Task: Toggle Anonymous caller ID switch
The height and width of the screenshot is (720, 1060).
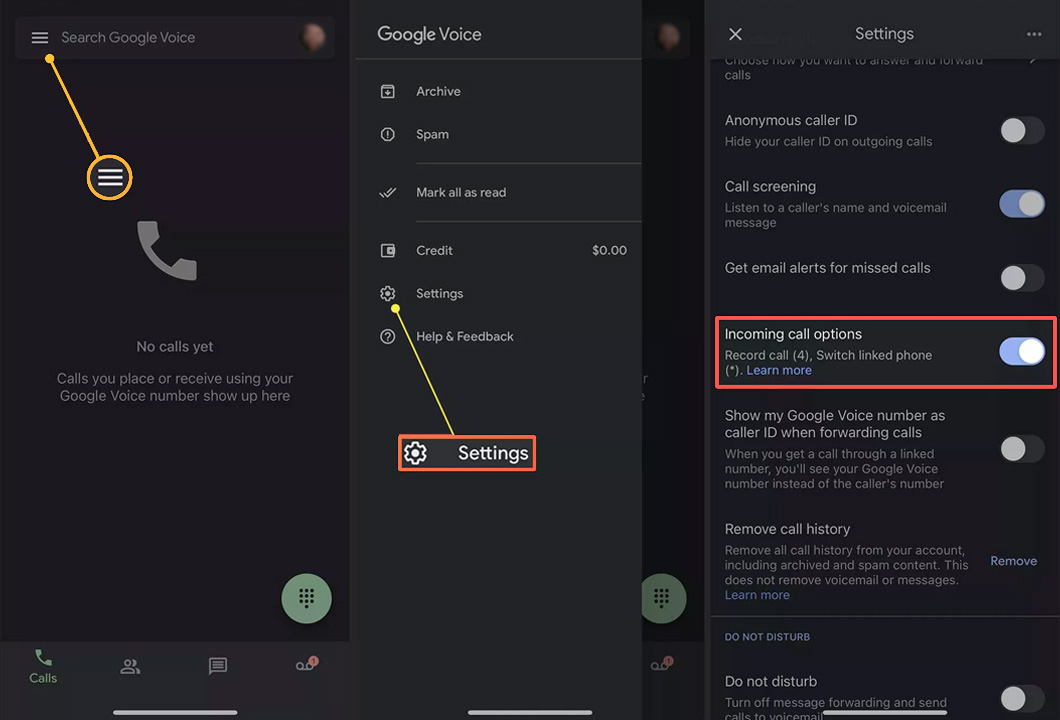Action: click(x=1021, y=130)
